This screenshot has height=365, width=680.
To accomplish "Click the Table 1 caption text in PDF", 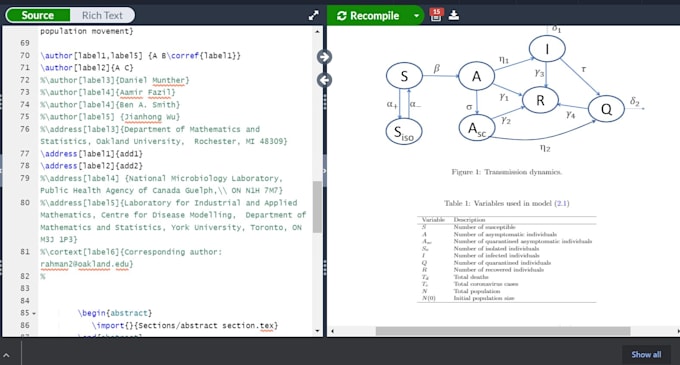I will 507,203.
